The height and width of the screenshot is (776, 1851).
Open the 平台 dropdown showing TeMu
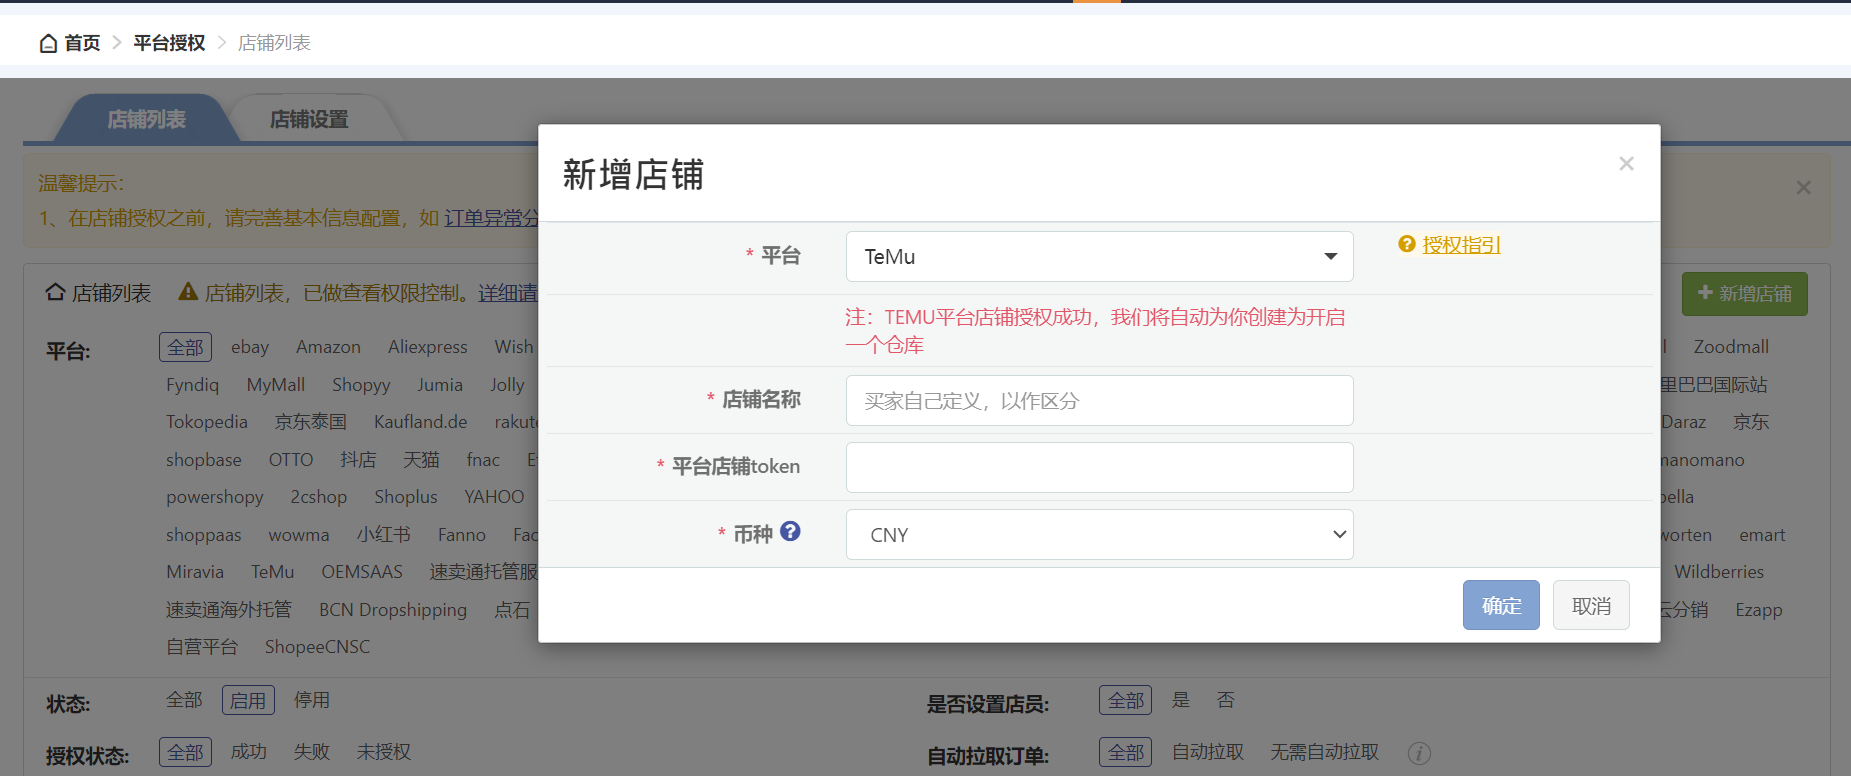click(1099, 257)
